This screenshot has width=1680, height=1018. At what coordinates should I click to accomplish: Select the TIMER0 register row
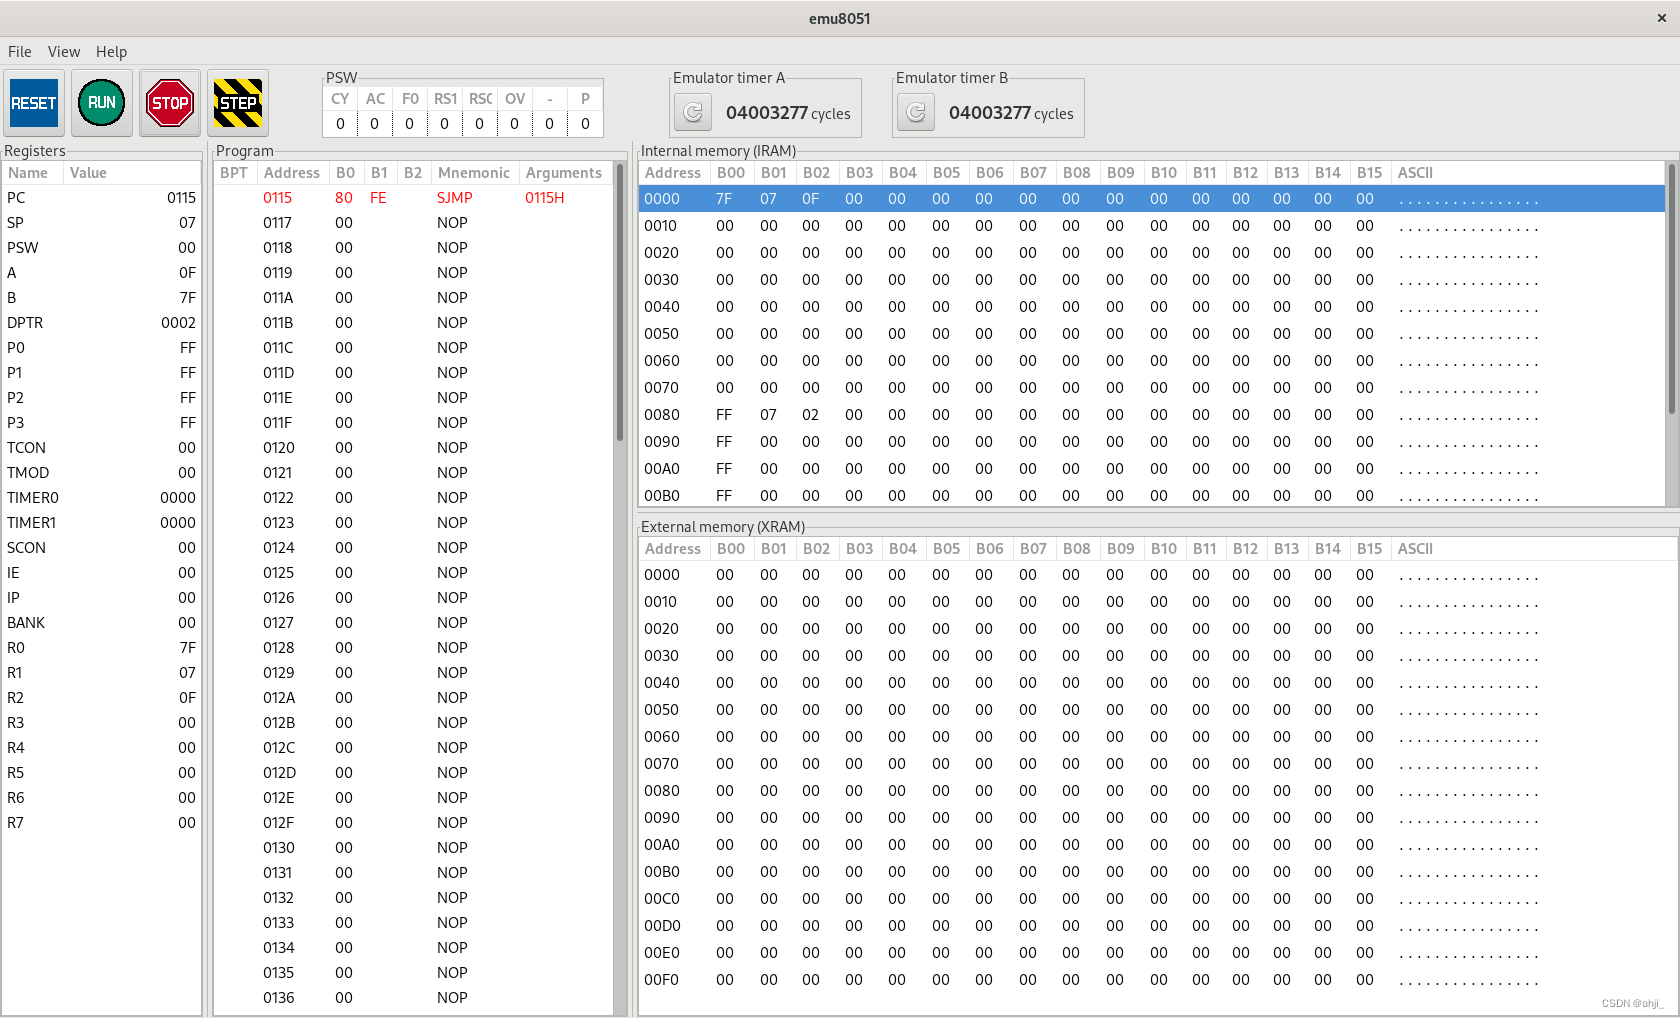(x=101, y=498)
